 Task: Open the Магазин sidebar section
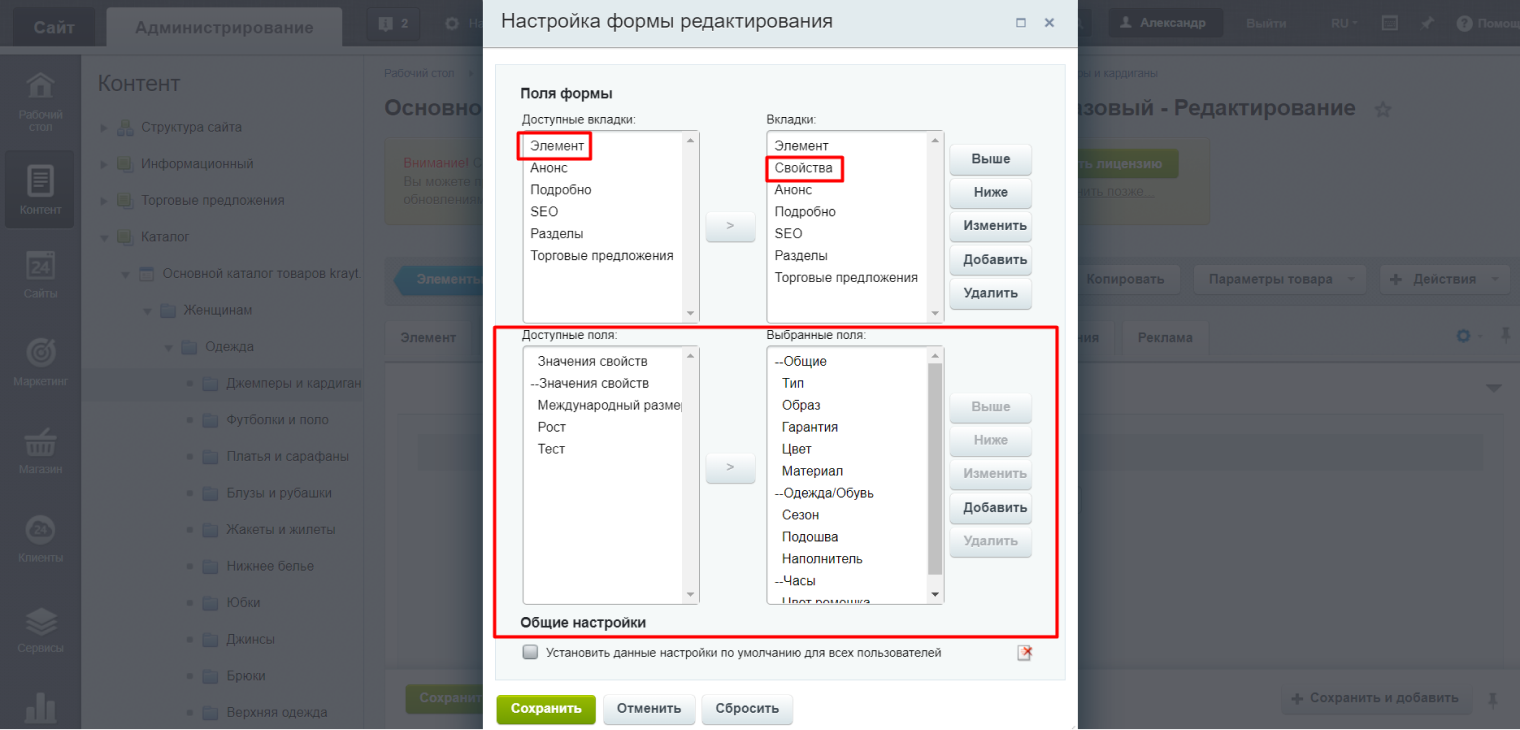point(40,450)
